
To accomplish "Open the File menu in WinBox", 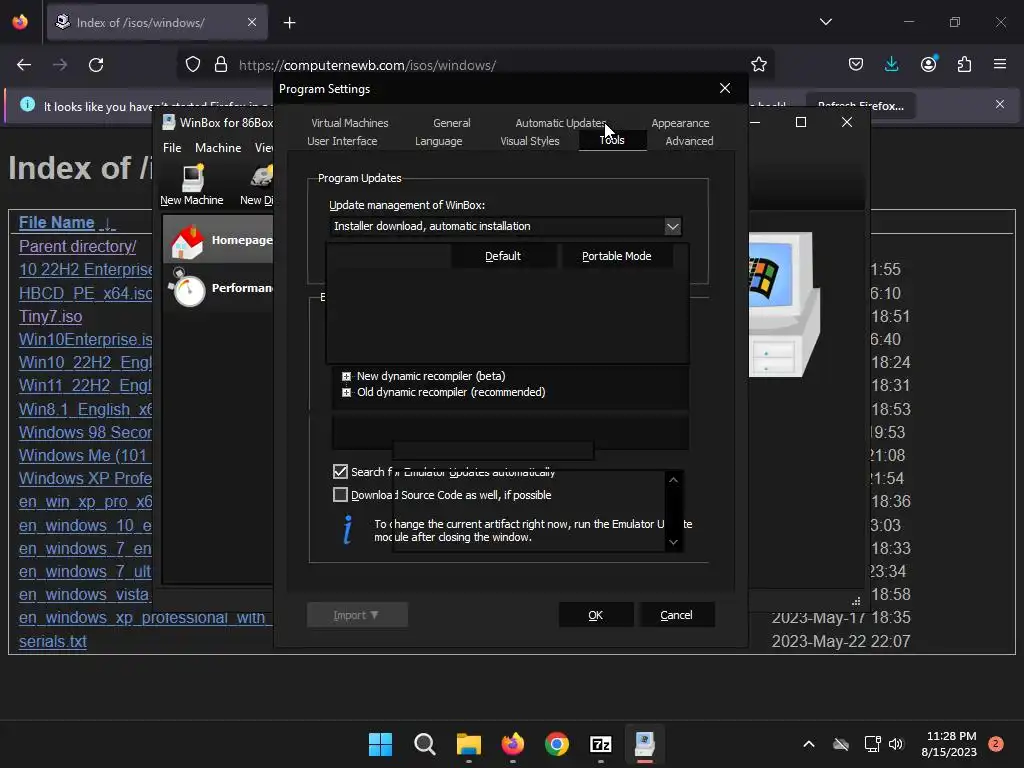I will 172,148.
